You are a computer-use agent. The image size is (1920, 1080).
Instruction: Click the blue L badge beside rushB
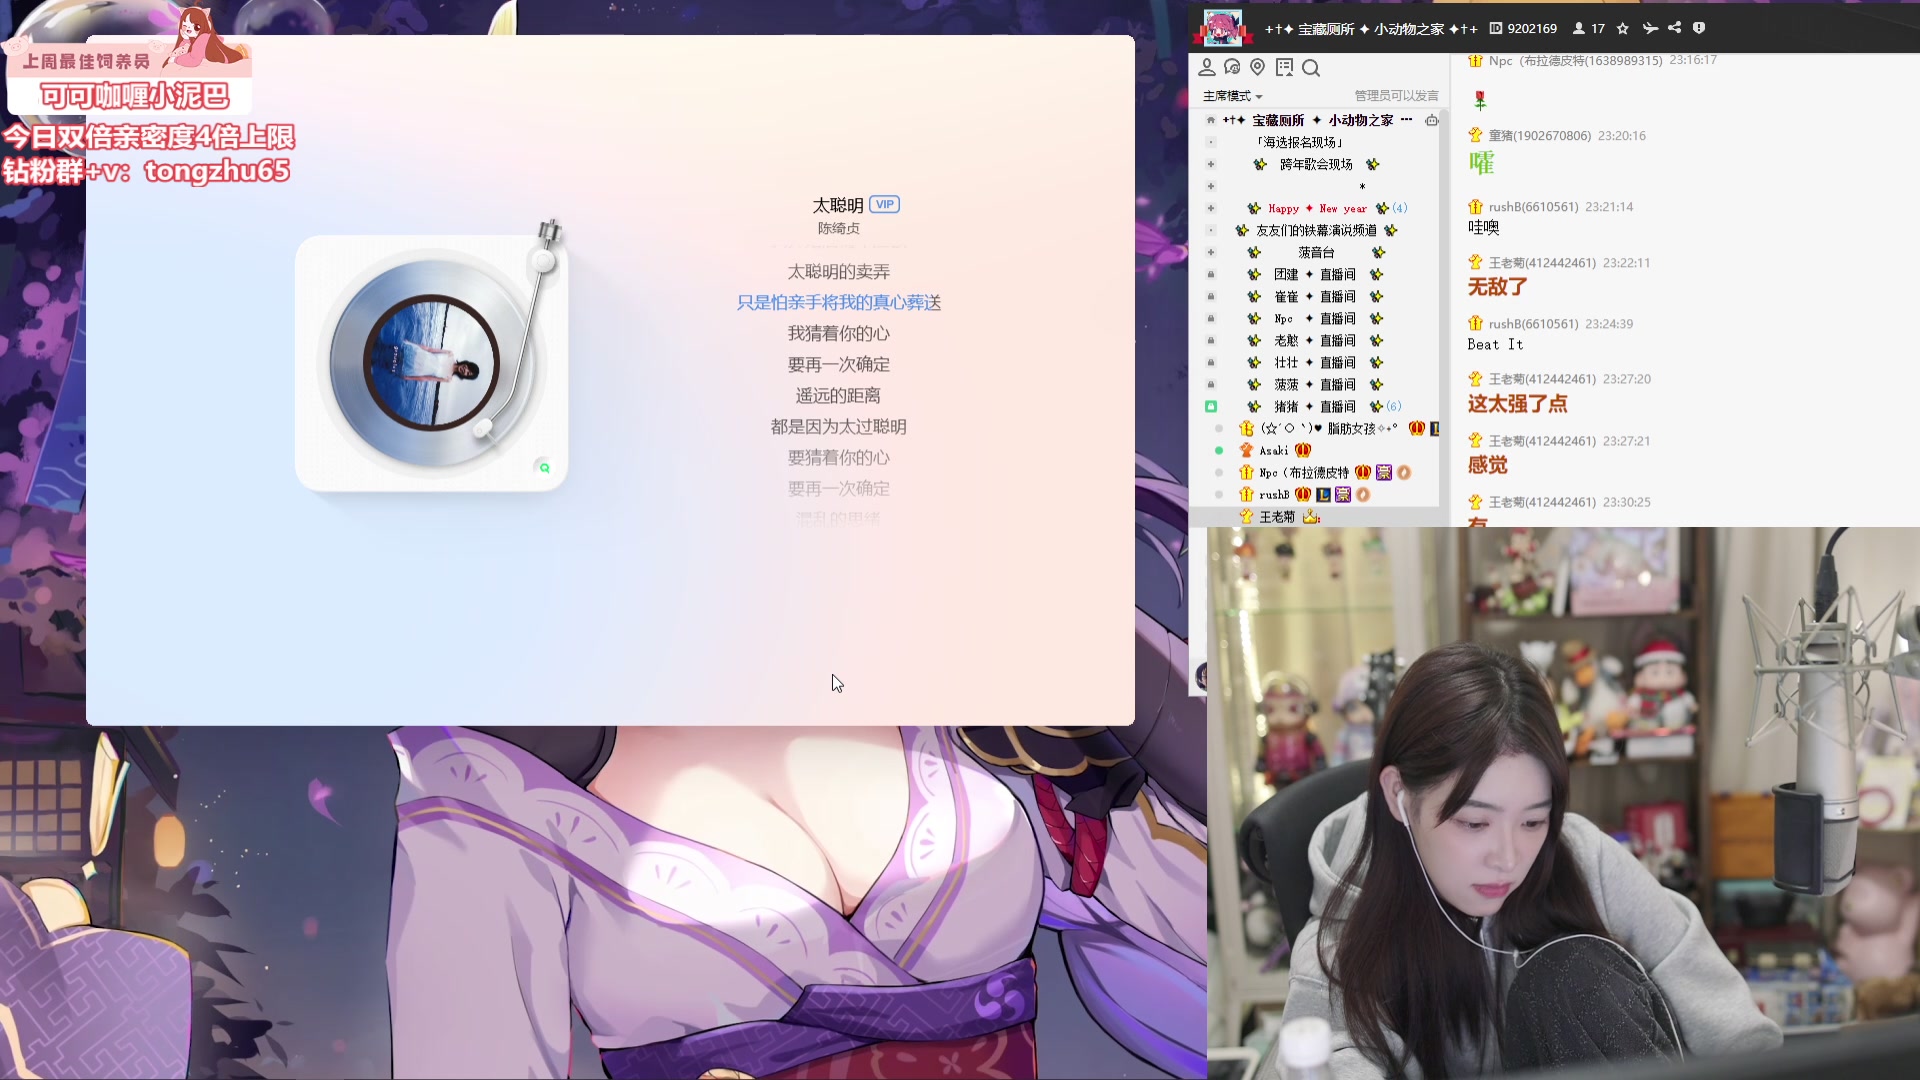[1323, 494]
